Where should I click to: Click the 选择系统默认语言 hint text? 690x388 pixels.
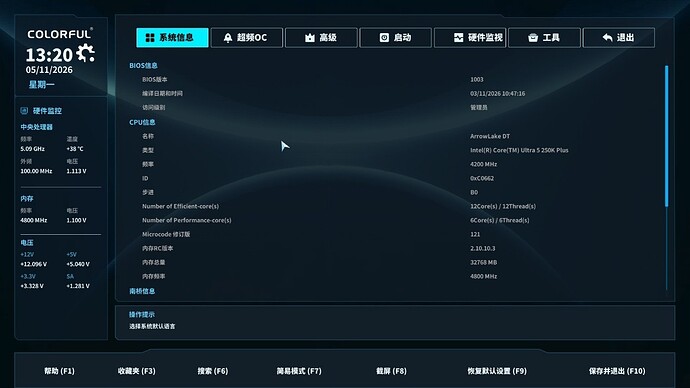[152, 326]
